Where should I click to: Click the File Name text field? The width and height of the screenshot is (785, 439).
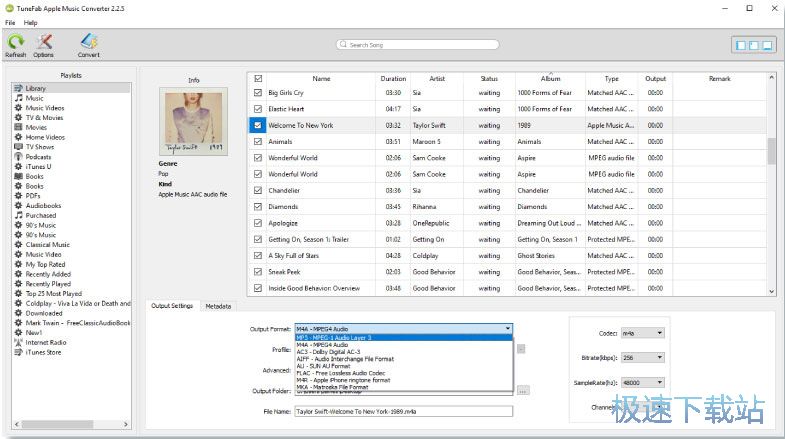404,411
